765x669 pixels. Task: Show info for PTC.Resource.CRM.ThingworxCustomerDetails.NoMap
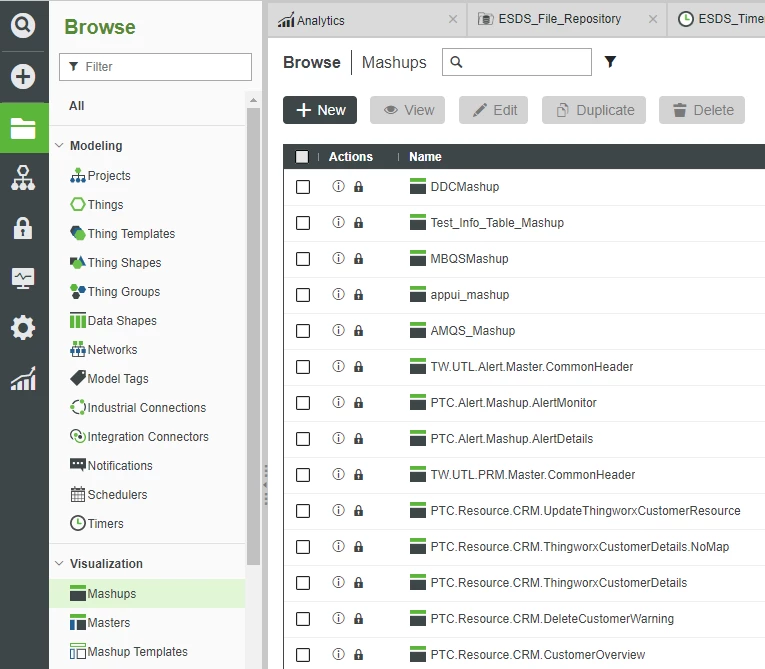pyautogui.click(x=338, y=546)
